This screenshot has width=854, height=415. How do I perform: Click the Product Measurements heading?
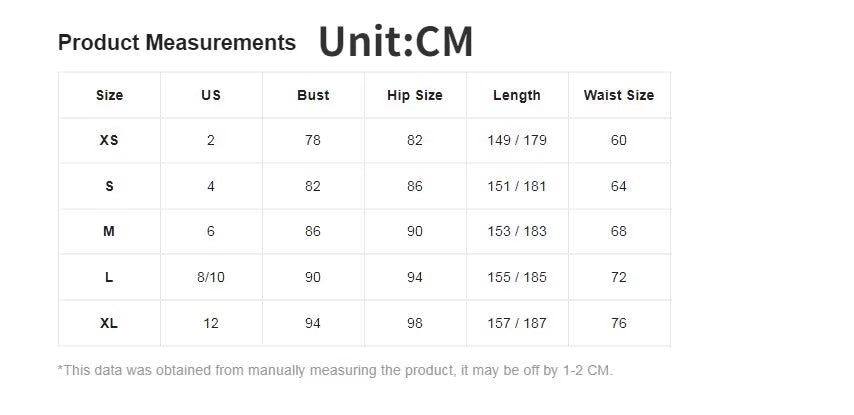click(177, 43)
